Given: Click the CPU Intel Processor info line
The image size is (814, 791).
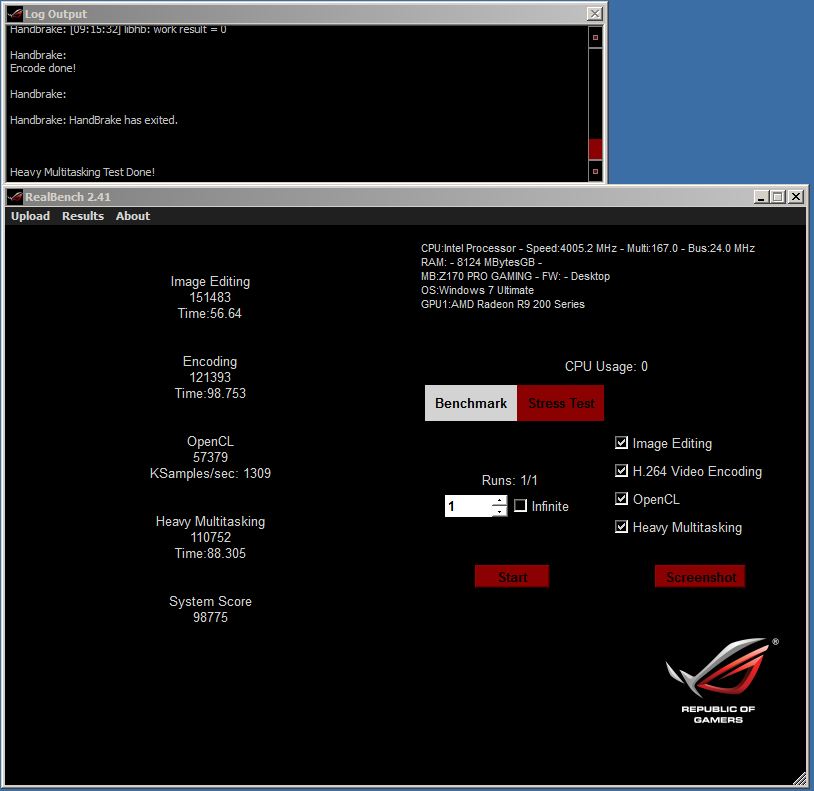Looking at the screenshot, I should pos(588,248).
